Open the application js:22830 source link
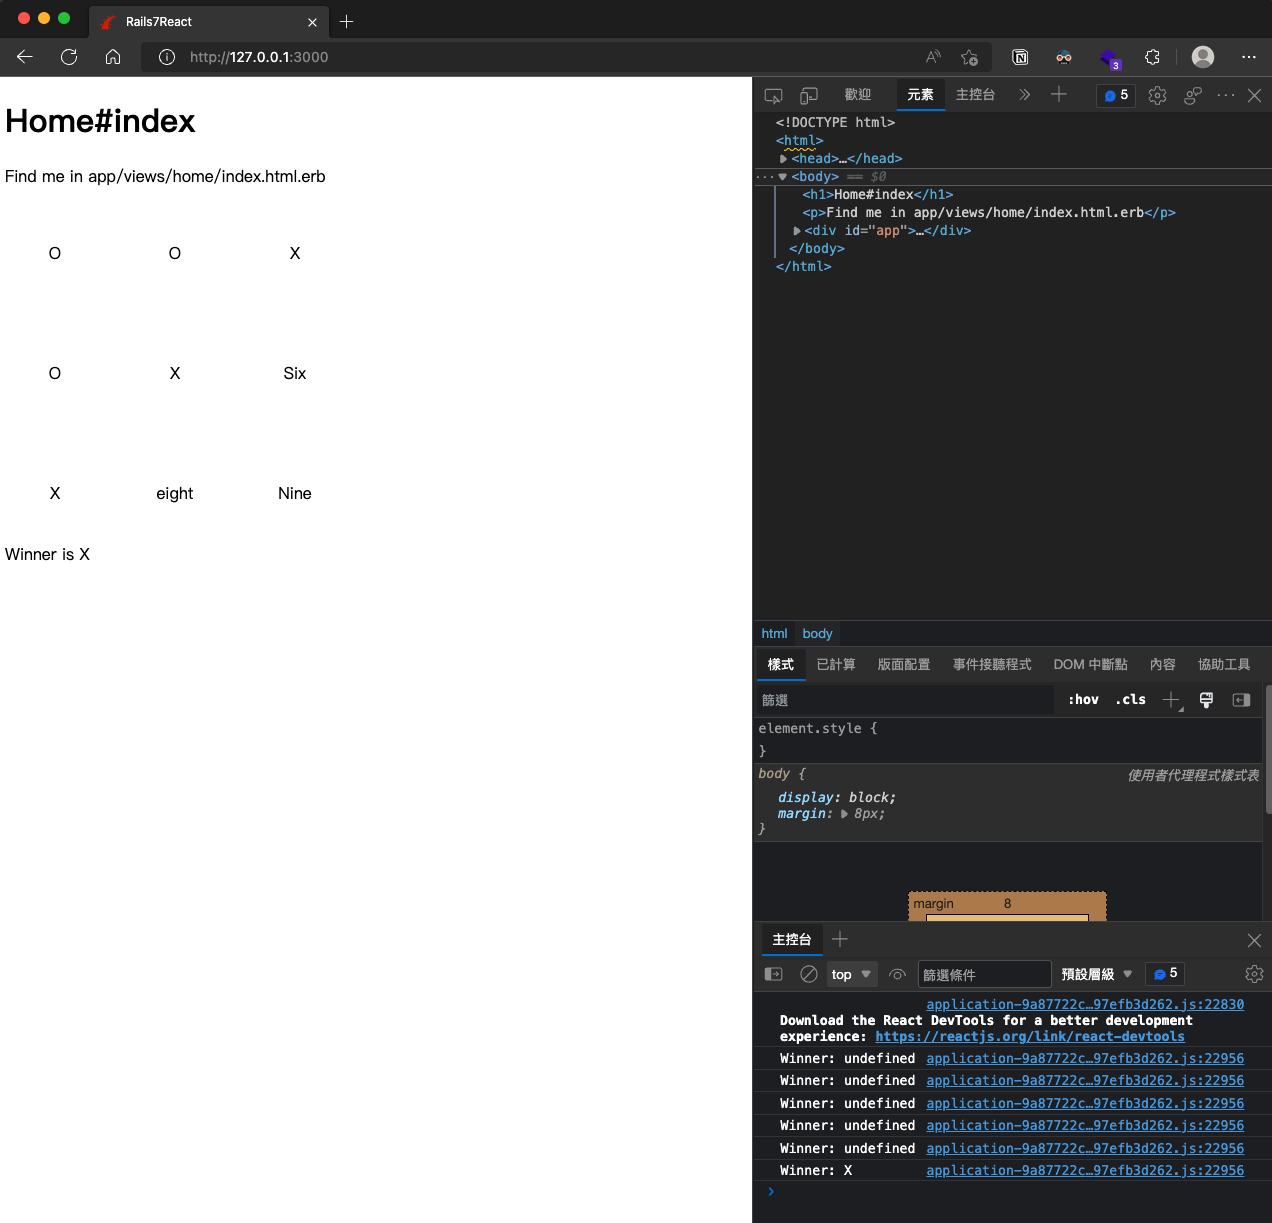Viewport: 1272px width, 1223px height. point(1085,1005)
